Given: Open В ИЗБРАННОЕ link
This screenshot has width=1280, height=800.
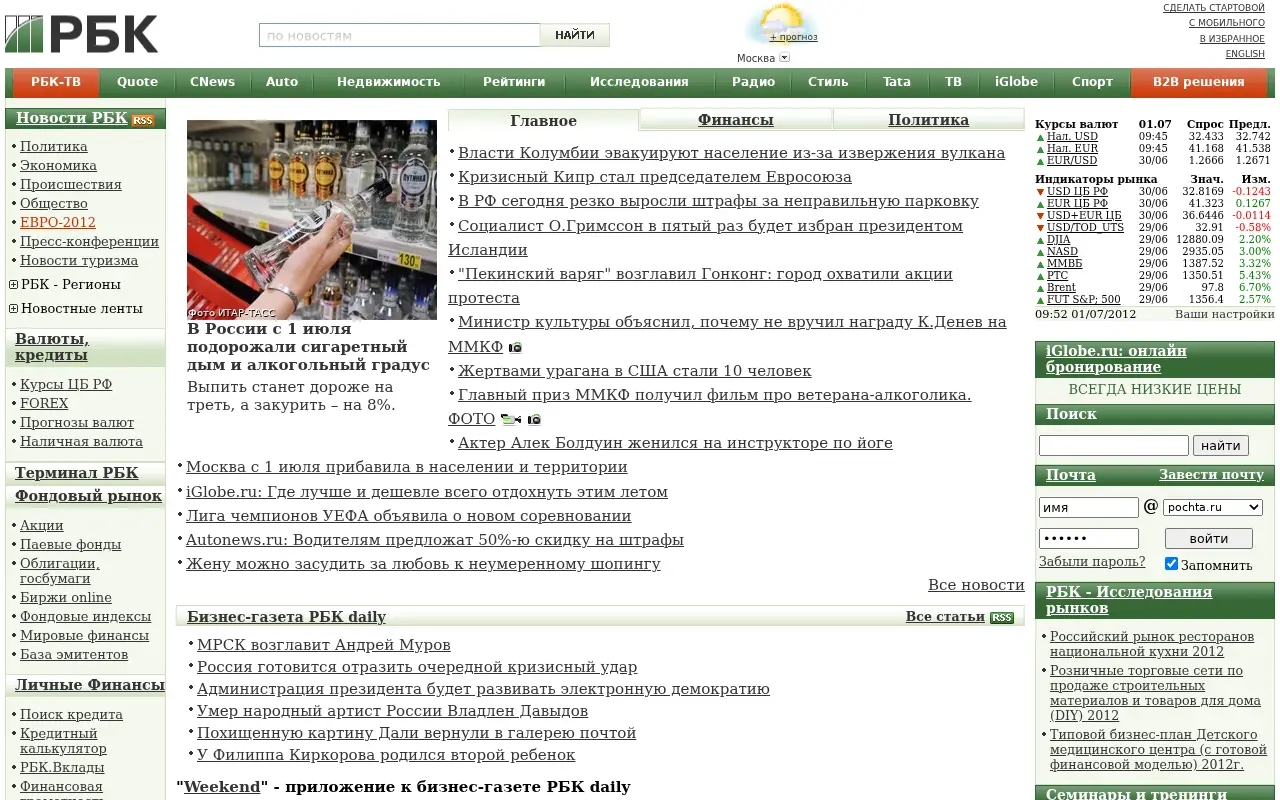Looking at the screenshot, I should pyautogui.click(x=1232, y=39).
